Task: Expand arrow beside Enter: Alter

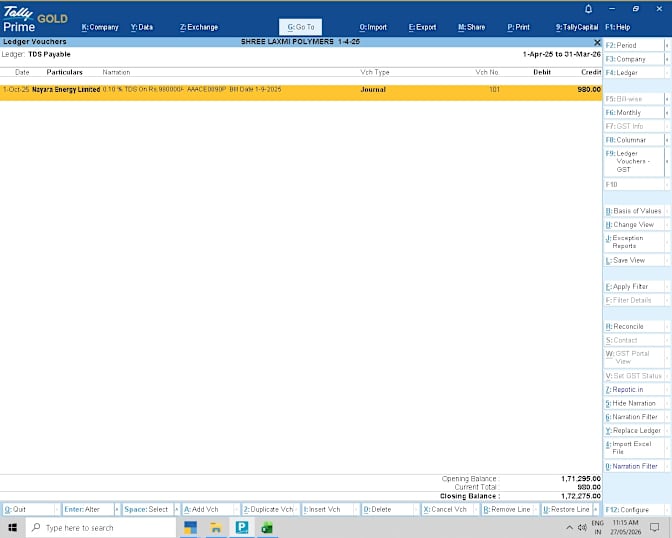Action: (x=117, y=509)
